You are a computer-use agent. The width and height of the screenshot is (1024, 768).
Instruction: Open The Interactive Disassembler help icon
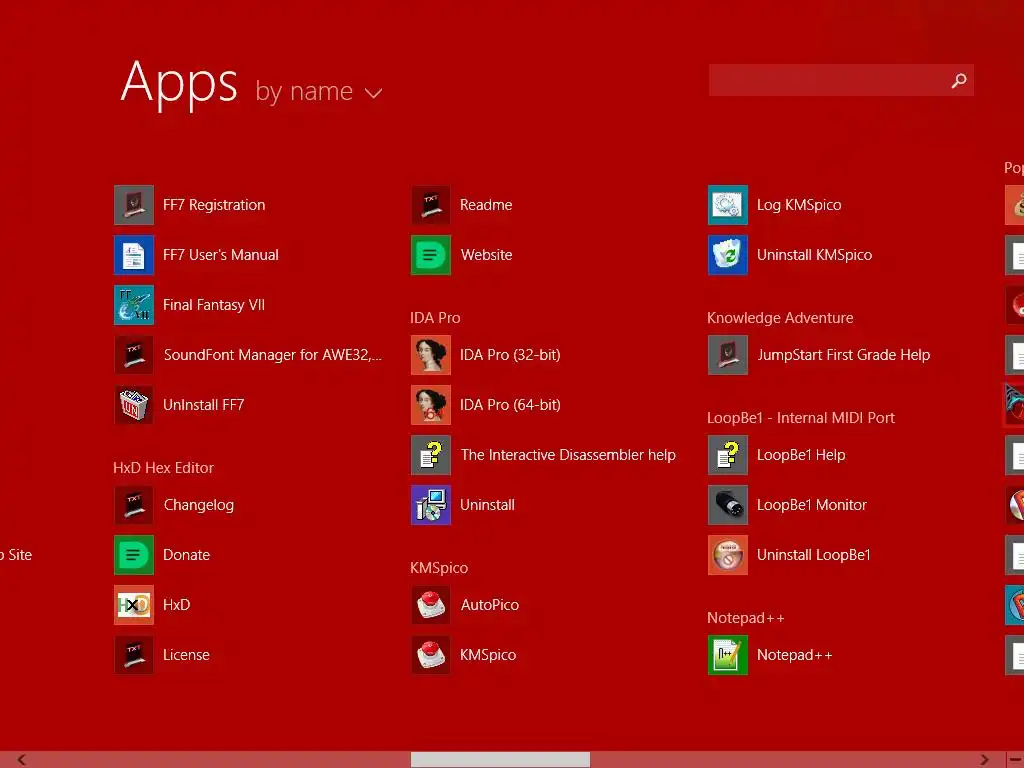(431, 455)
